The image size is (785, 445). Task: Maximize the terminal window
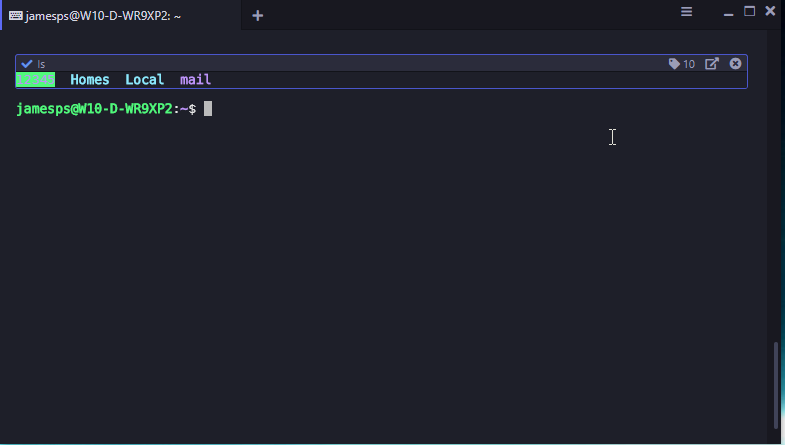(x=749, y=11)
